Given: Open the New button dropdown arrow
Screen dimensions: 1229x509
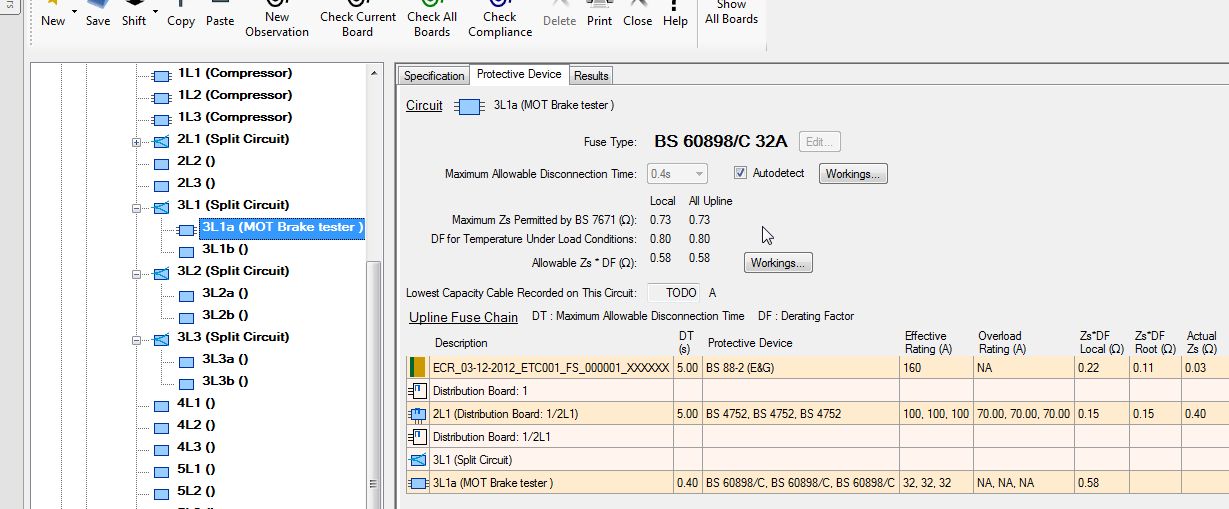Looking at the screenshot, I should coord(75,14).
